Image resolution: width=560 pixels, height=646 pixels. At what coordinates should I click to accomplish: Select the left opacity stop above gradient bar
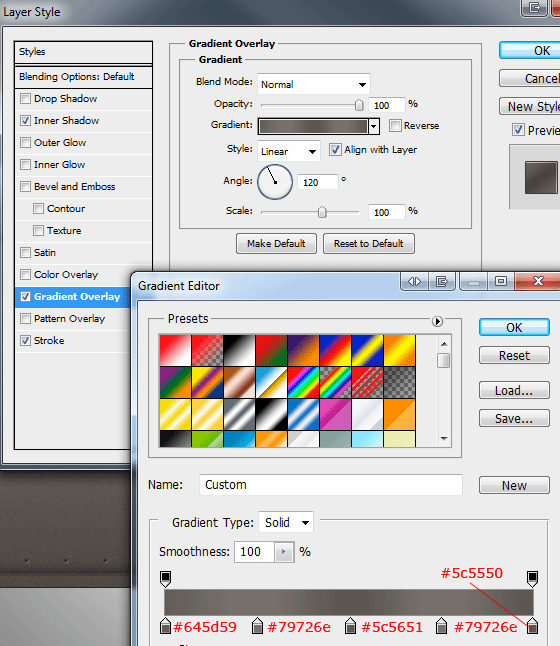coord(165,579)
